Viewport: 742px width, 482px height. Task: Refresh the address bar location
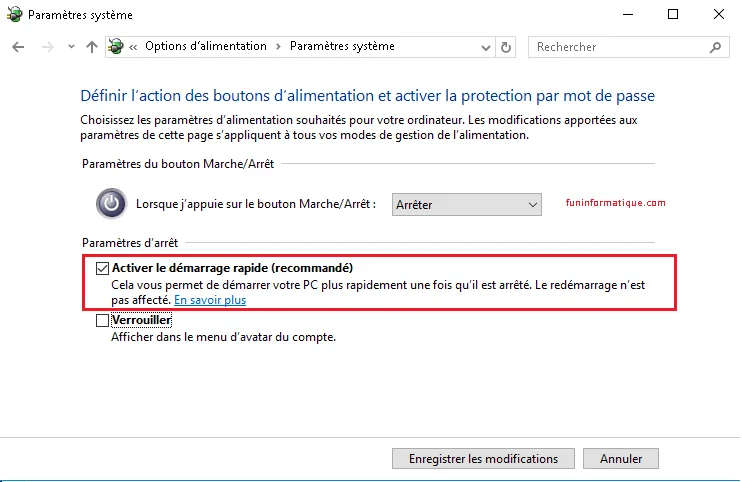pos(507,47)
